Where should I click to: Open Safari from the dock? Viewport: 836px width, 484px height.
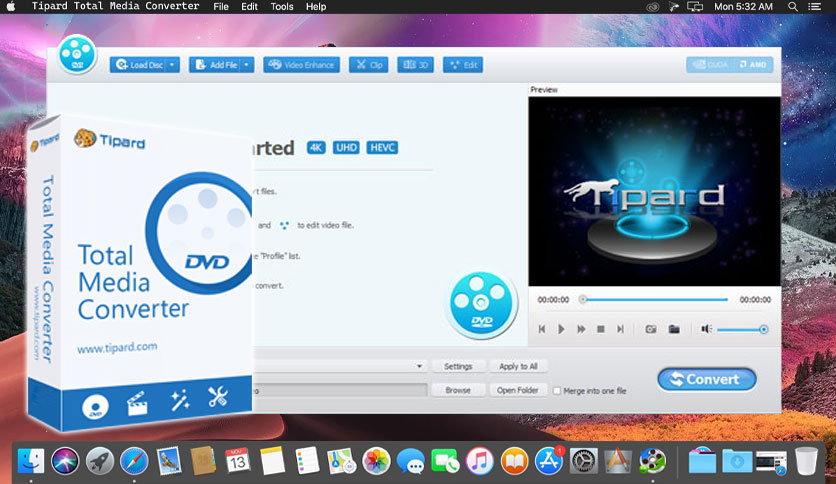[x=134, y=461]
